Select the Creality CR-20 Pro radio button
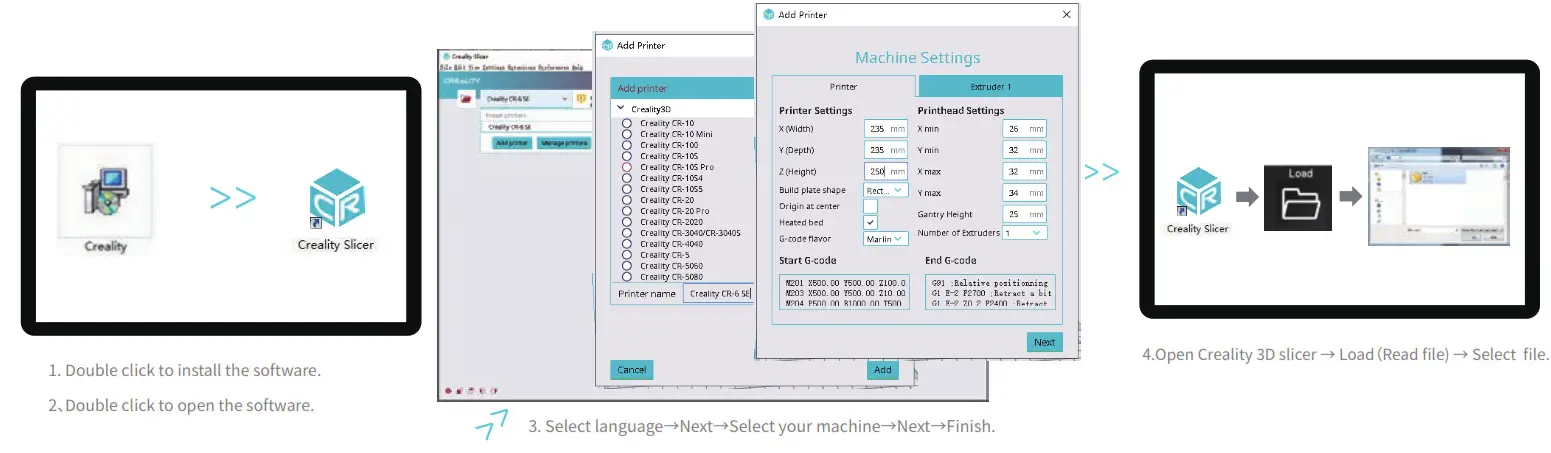The height and width of the screenshot is (453, 1551). 627,211
